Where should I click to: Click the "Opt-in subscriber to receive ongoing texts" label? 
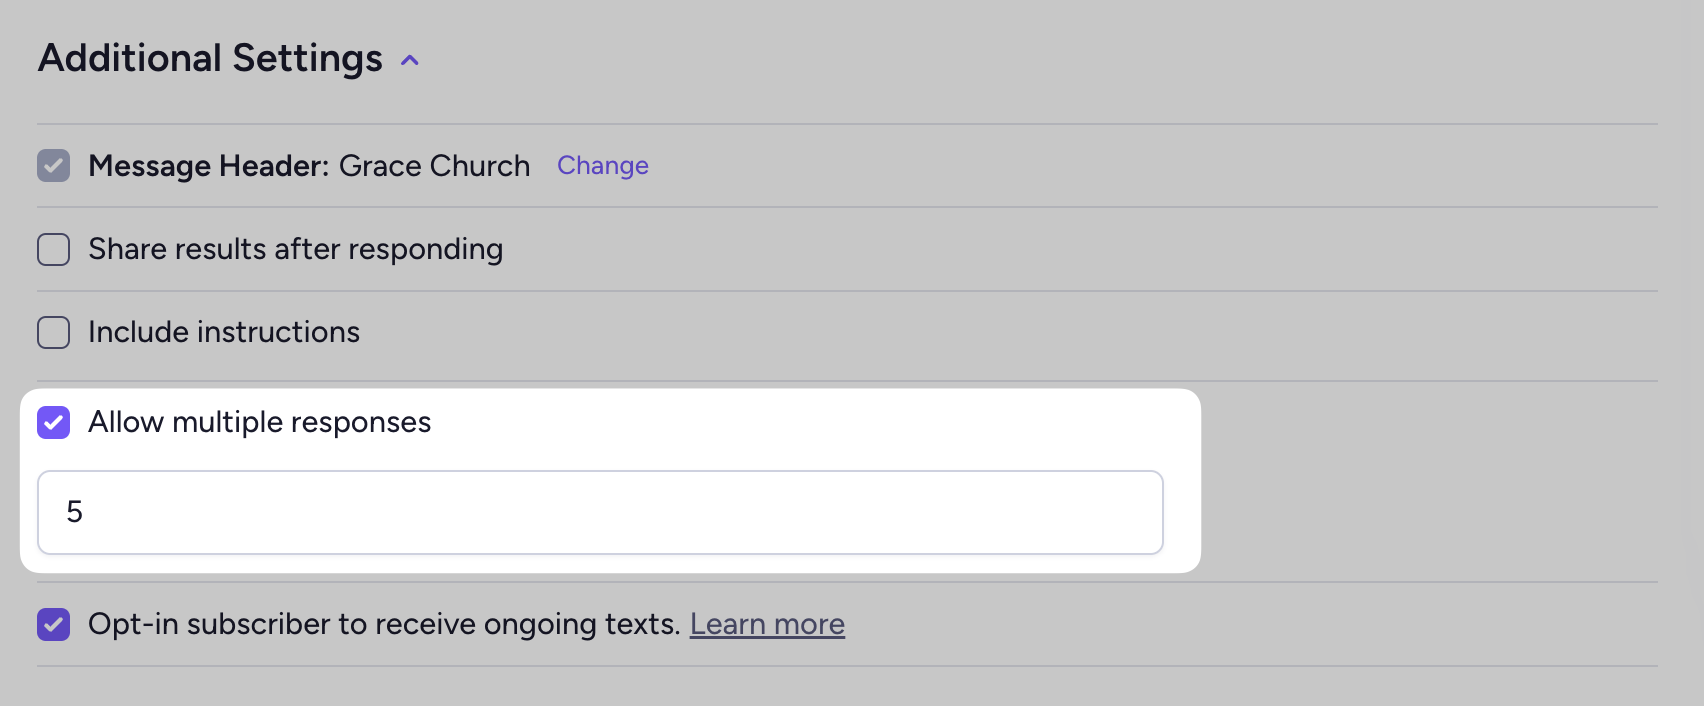click(x=384, y=625)
